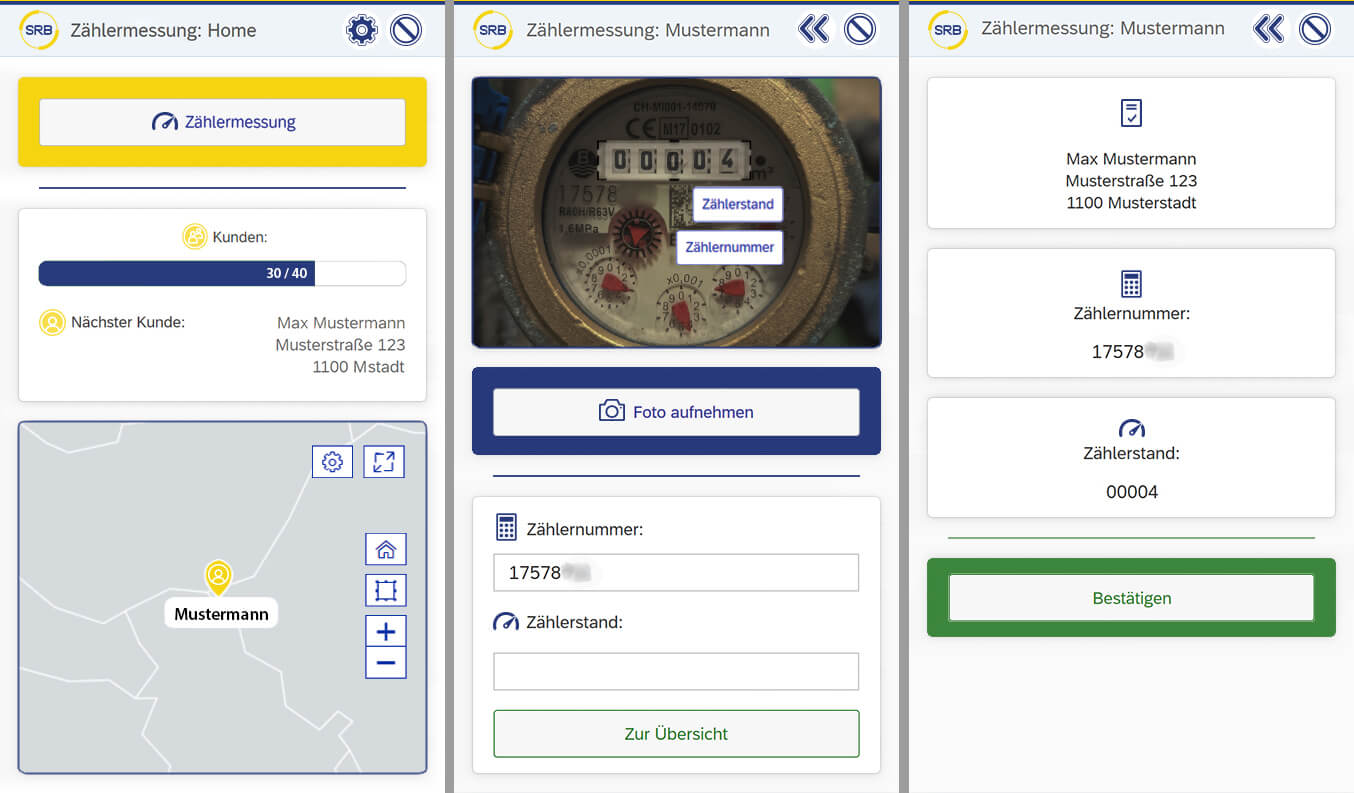Reset map to home view
This screenshot has height=793, width=1354.
coord(386,549)
